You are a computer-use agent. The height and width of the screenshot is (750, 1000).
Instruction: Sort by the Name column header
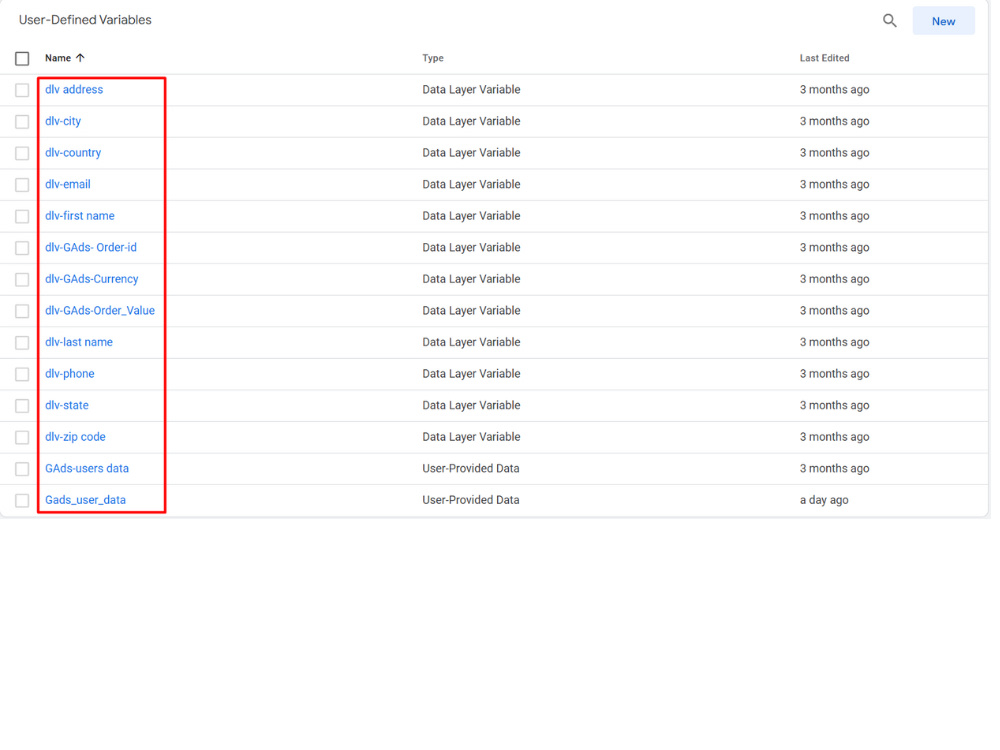click(x=58, y=58)
